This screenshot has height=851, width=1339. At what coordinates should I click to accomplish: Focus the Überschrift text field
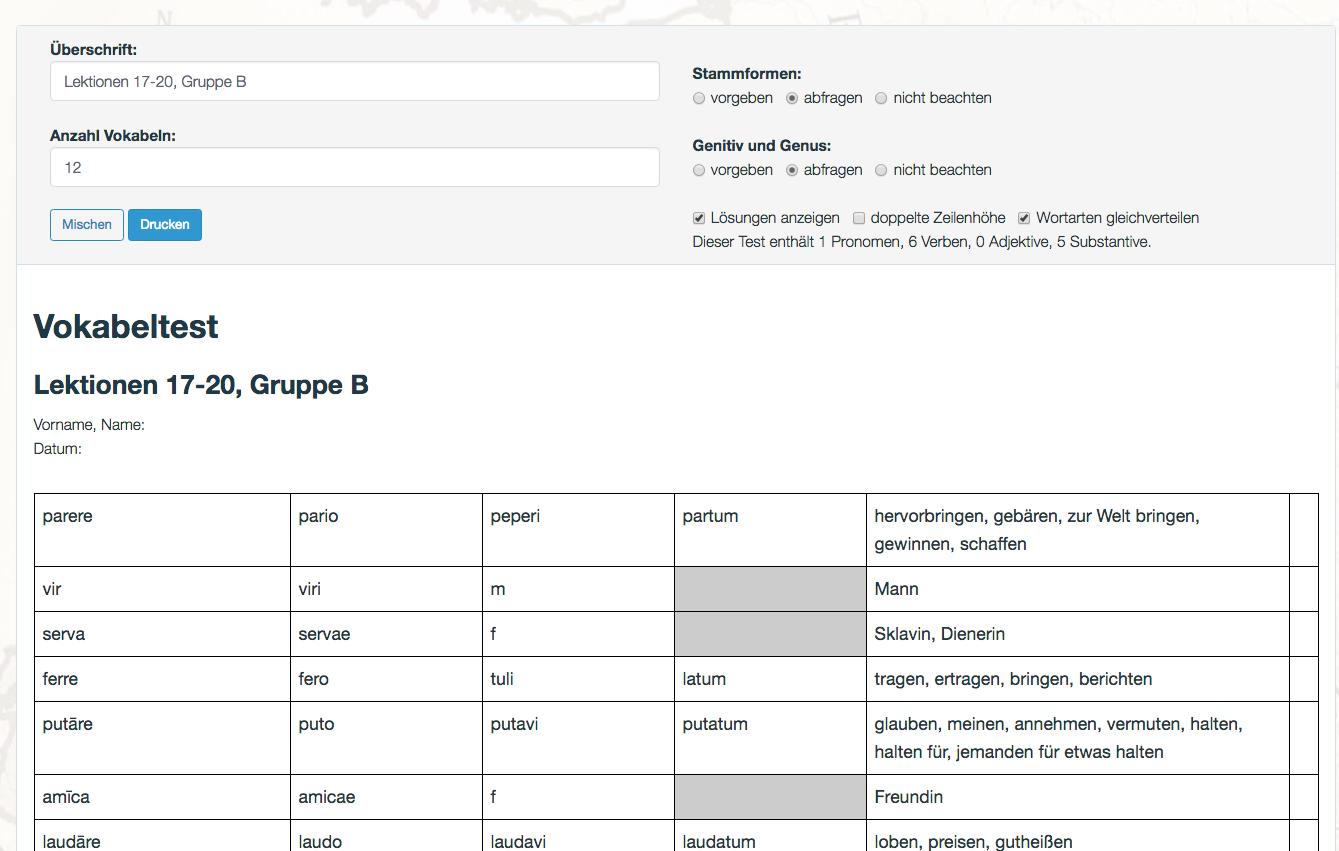point(354,82)
